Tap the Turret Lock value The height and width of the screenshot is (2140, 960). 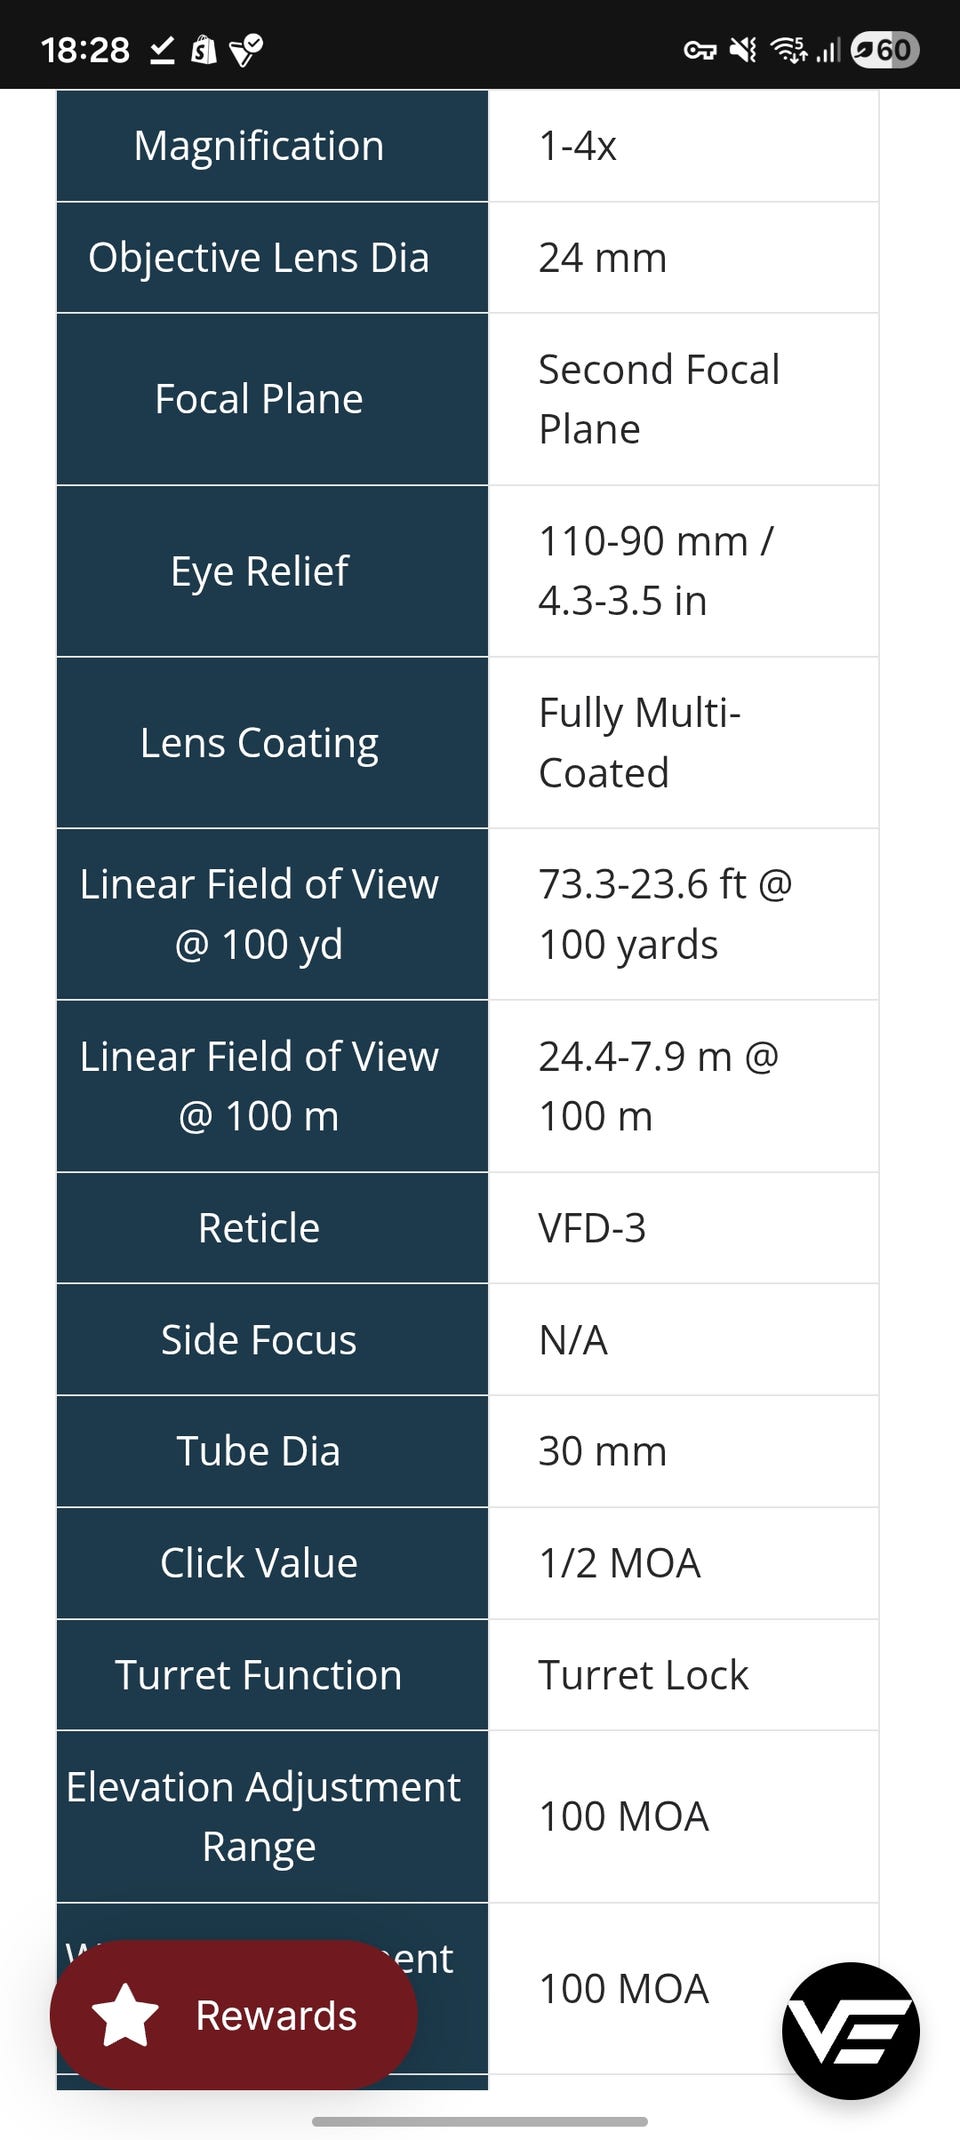(643, 1675)
